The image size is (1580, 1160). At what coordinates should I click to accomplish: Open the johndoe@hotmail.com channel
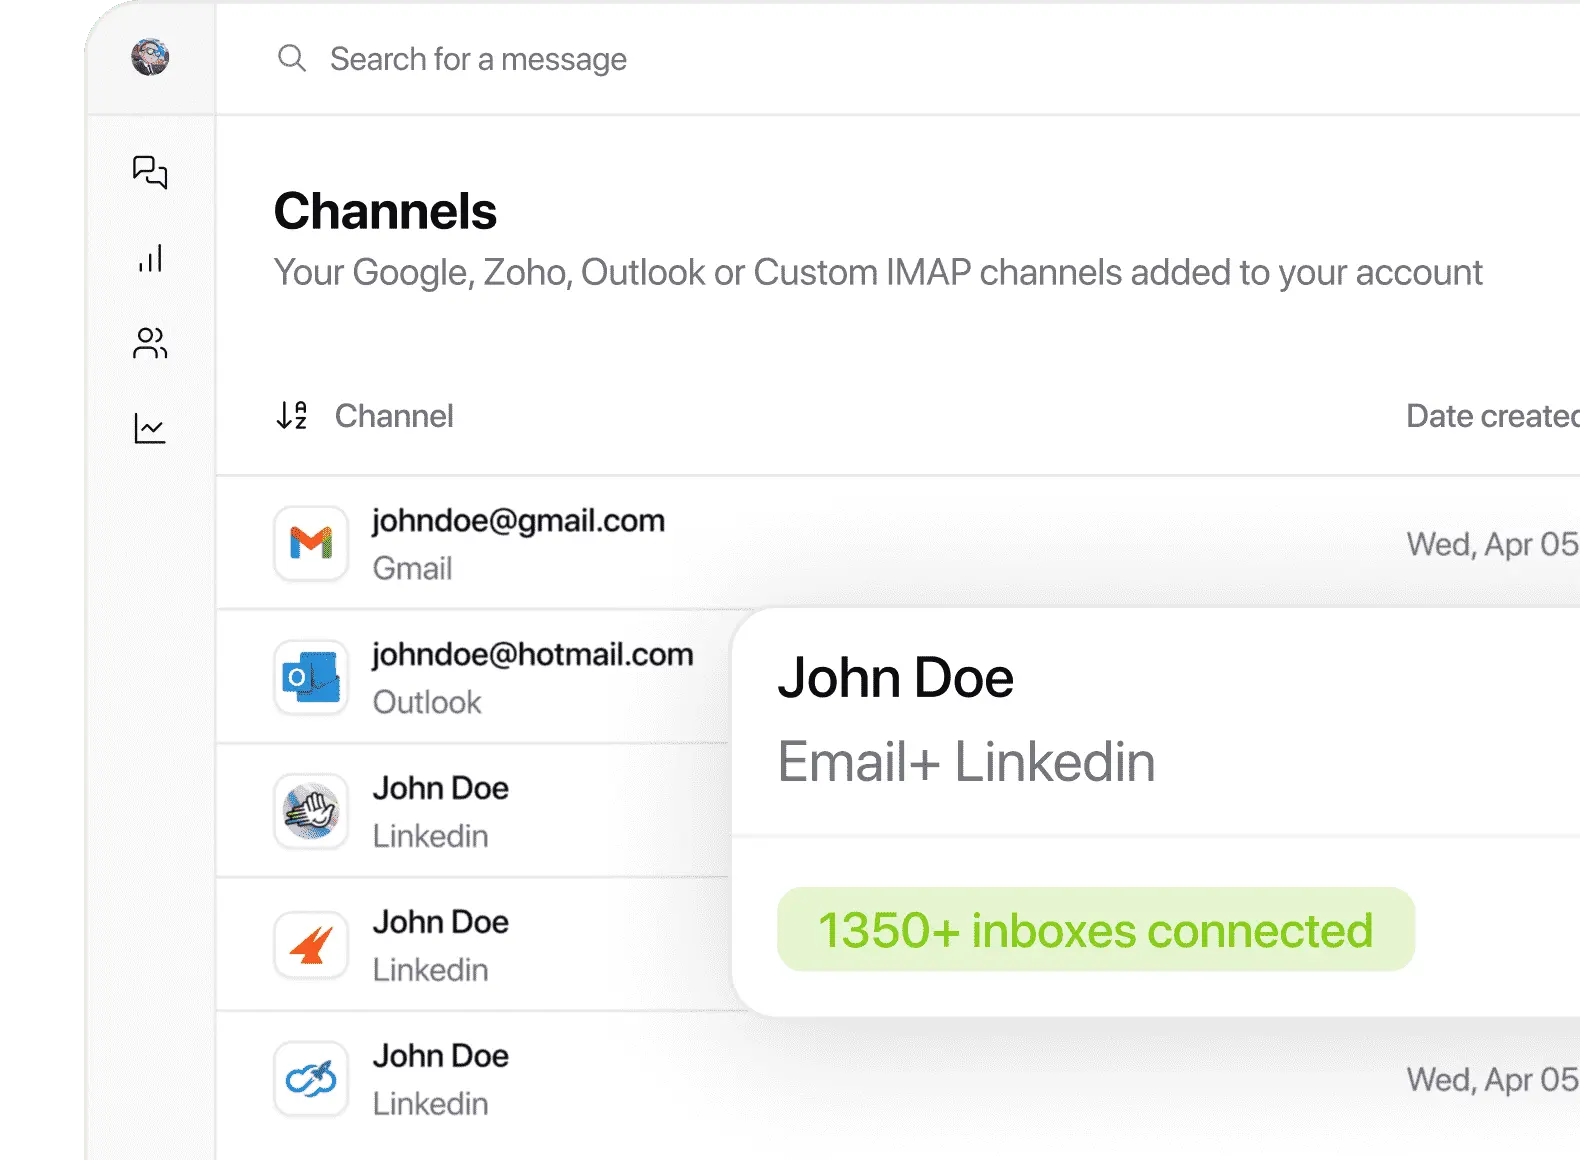tap(532, 655)
